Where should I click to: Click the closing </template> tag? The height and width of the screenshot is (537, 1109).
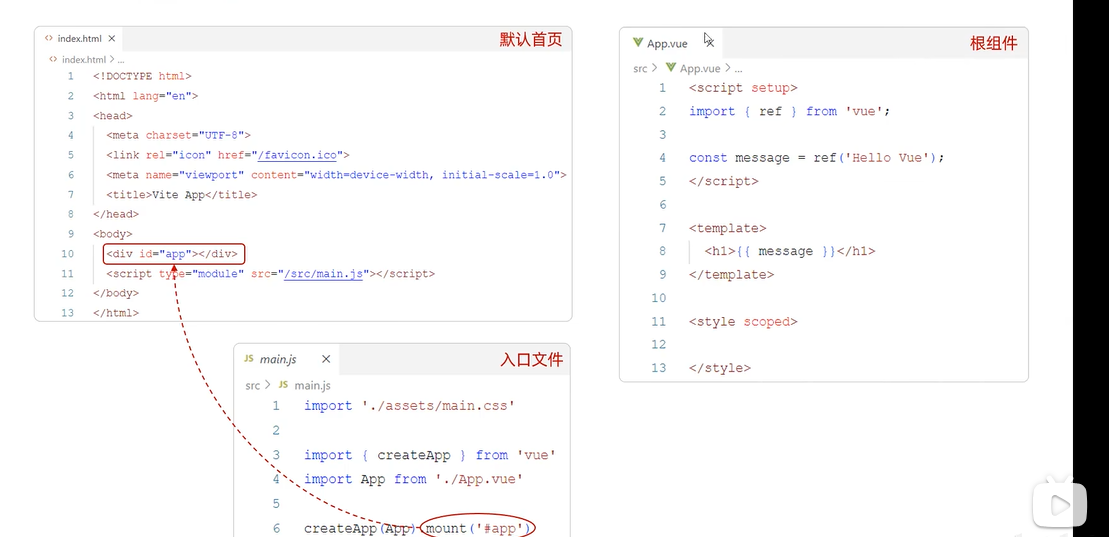(731, 275)
